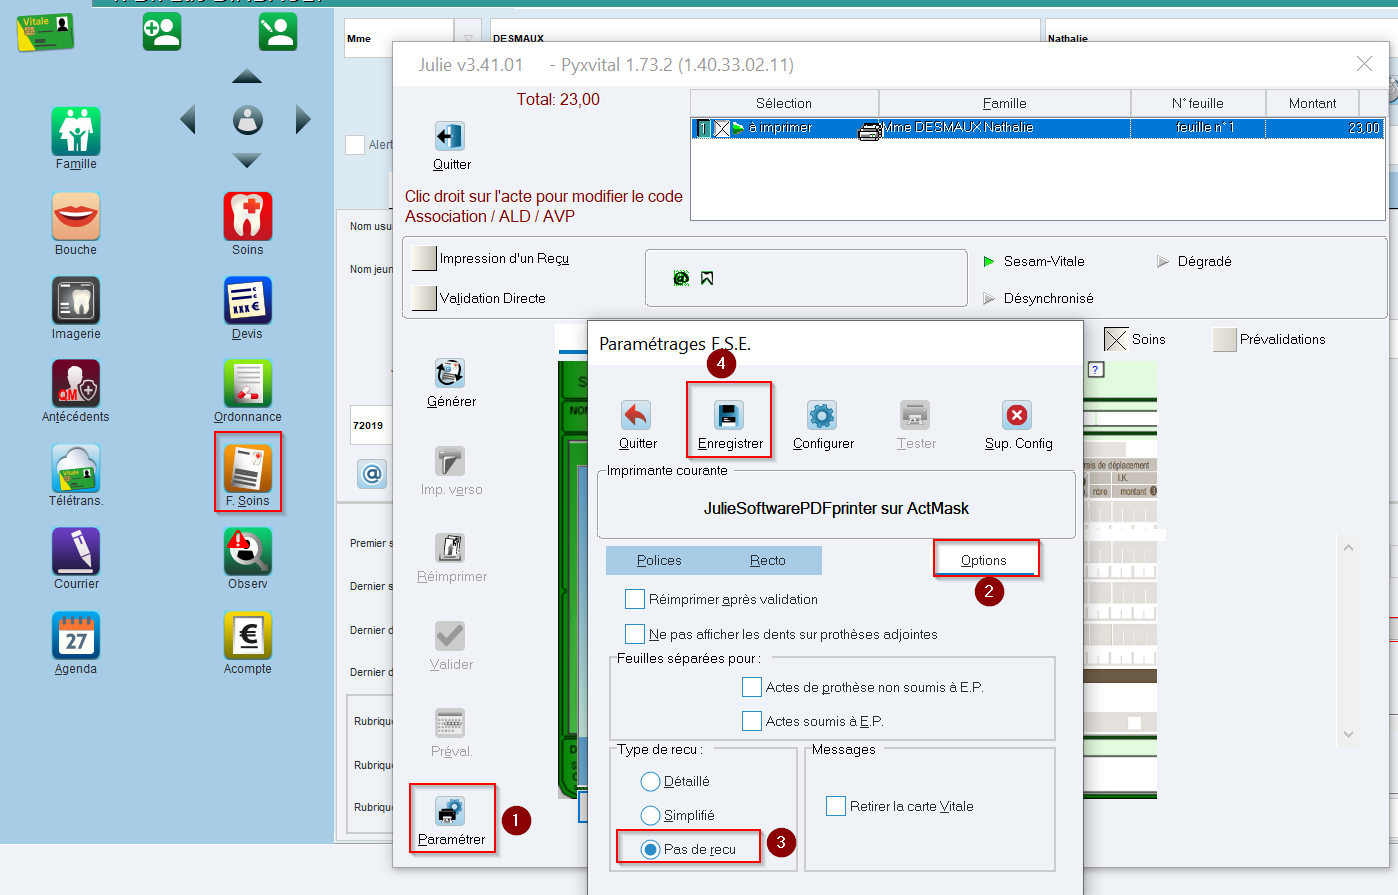Select Détaillé receipt type
This screenshot has width=1398, height=895.
pos(651,782)
